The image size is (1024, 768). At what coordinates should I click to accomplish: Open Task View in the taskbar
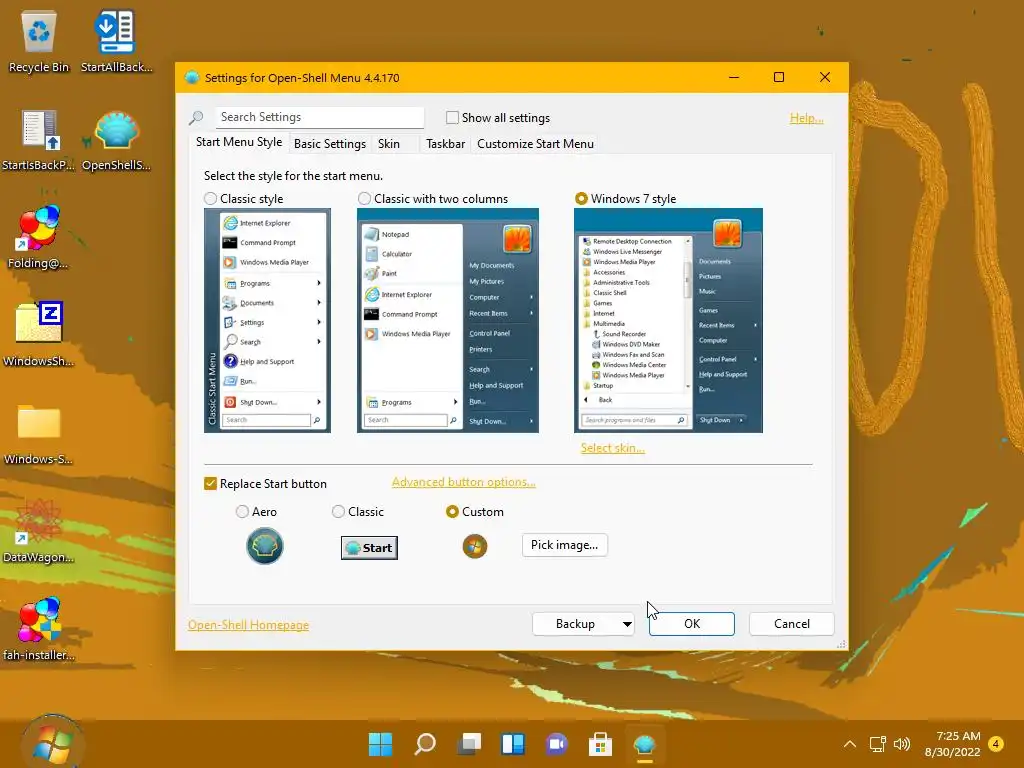469,744
